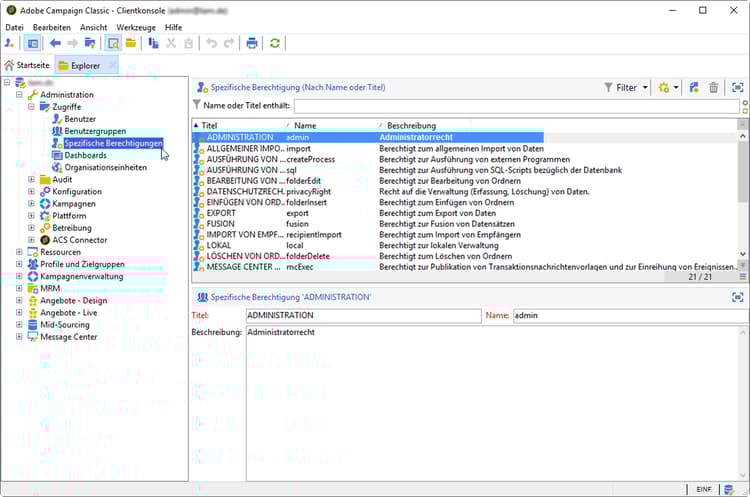Image resolution: width=750 pixels, height=497 pixels.
Task: Click the copy toolbar icon
Action: 153,44
